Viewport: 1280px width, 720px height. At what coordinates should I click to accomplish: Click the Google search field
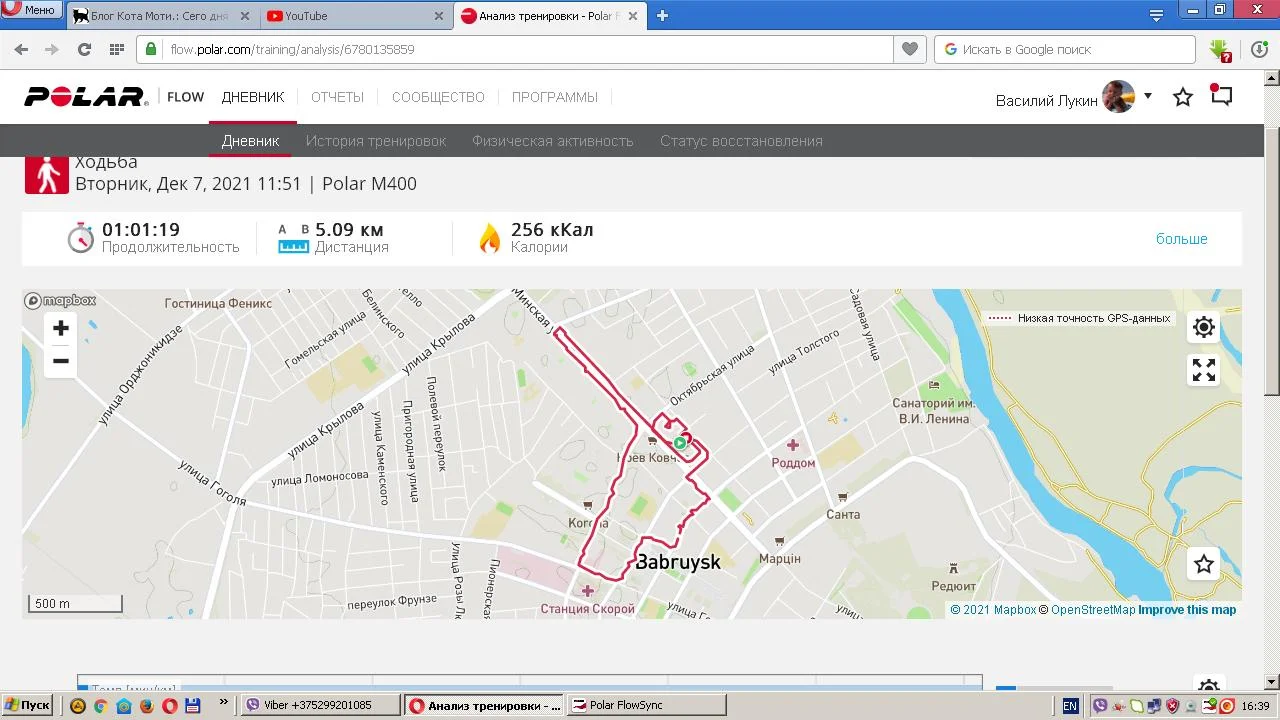tap(1065, 49)
